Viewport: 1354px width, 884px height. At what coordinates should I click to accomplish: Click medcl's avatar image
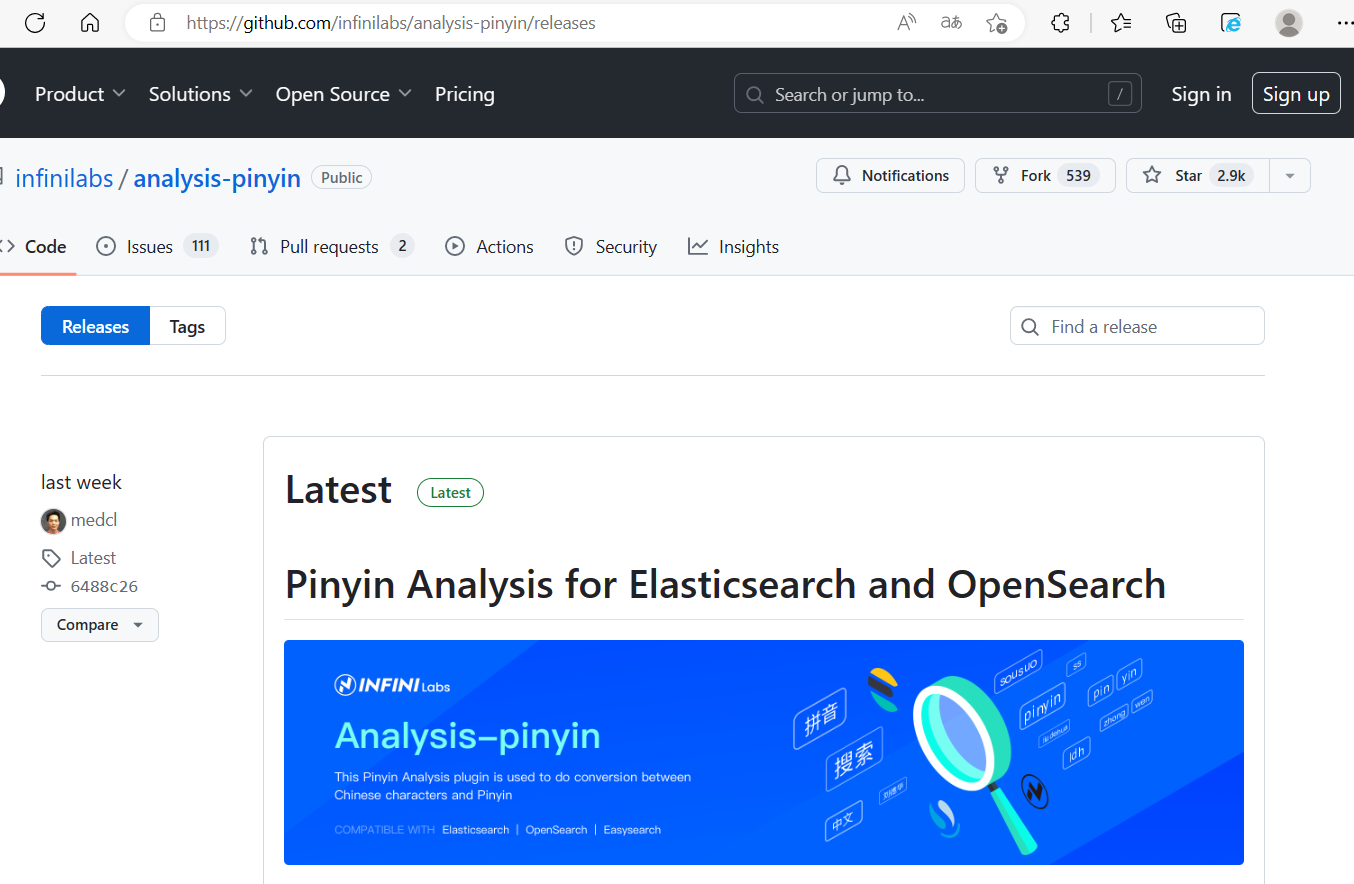pyautogui.click(x=53, y=521)
